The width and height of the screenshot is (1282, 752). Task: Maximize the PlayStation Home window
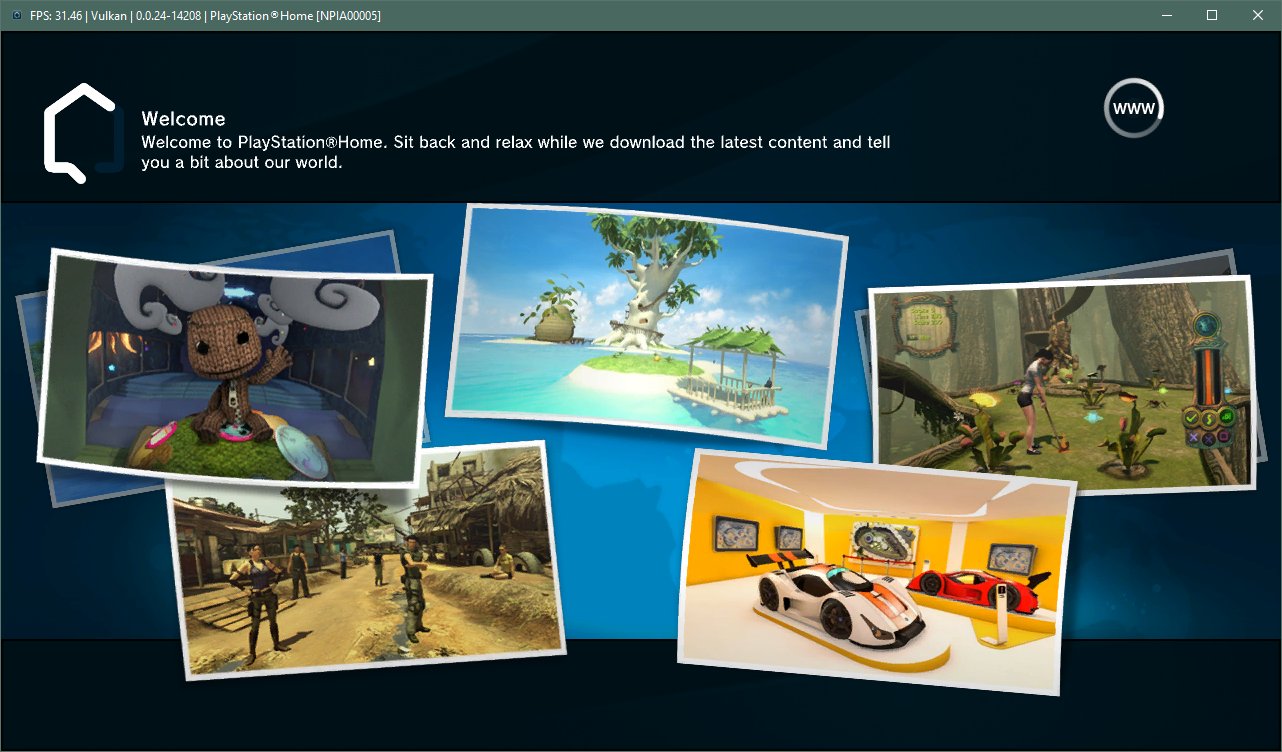click(1211, 15)
